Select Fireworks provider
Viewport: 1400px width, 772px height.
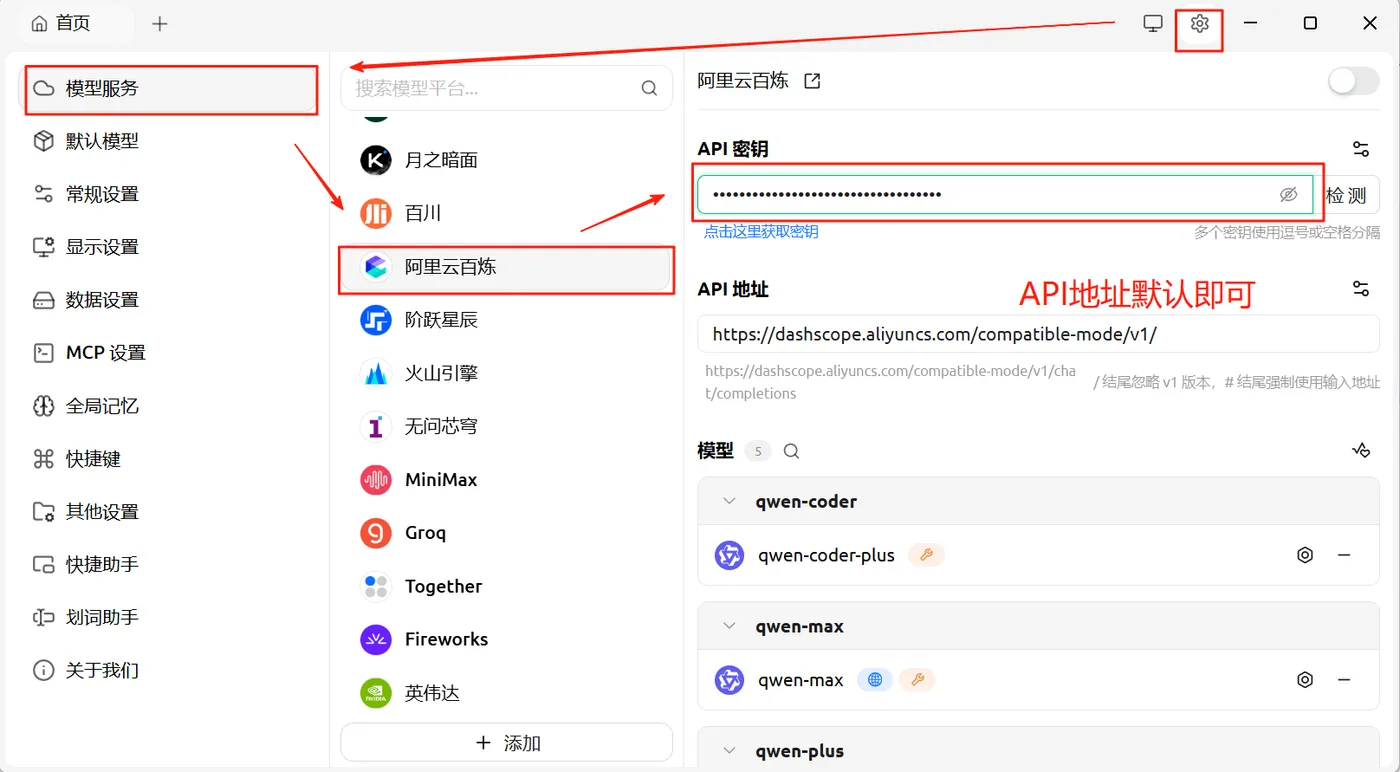pos(506,640)
